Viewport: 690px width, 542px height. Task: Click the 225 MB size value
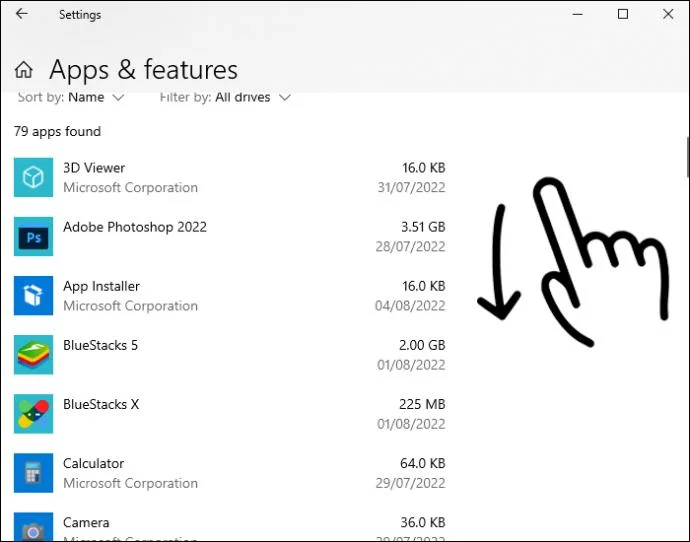tap(422, 404)
